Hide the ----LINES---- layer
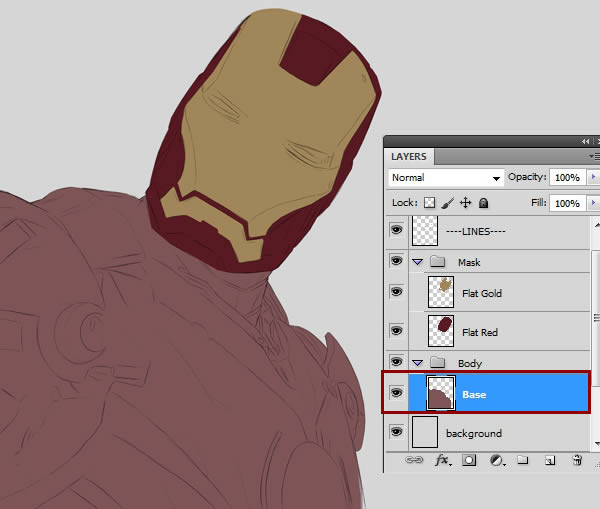This screenshot has width=600, height=509. pos(396,230)
